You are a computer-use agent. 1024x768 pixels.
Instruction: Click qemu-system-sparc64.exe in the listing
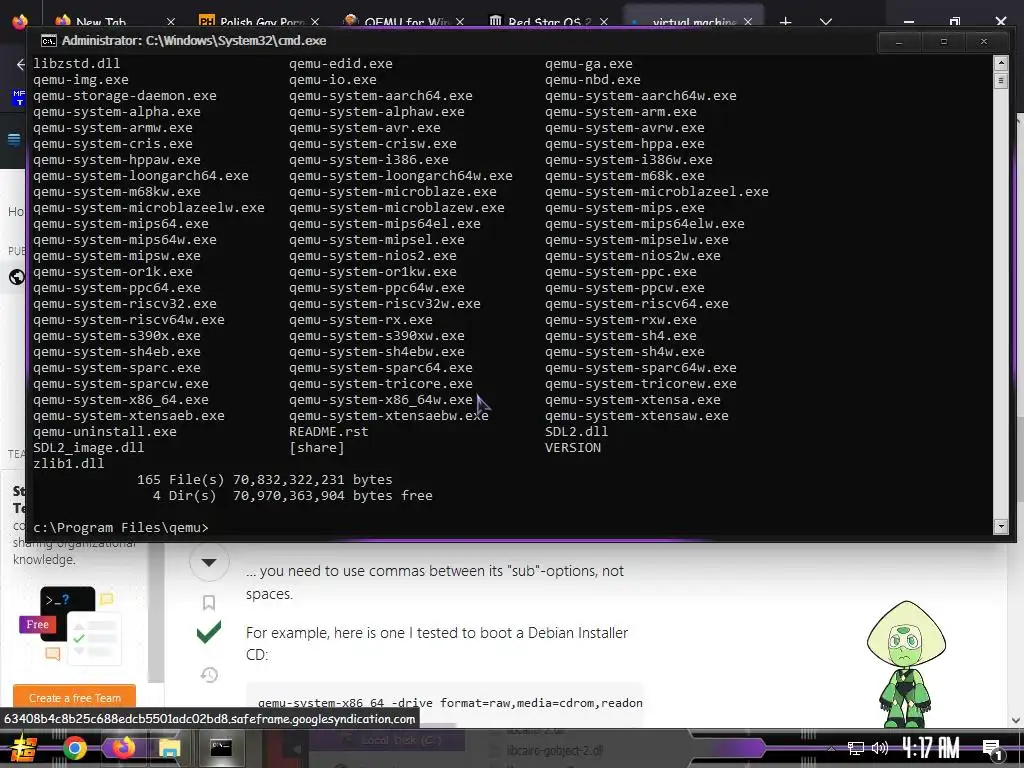(x=381, y=368)
